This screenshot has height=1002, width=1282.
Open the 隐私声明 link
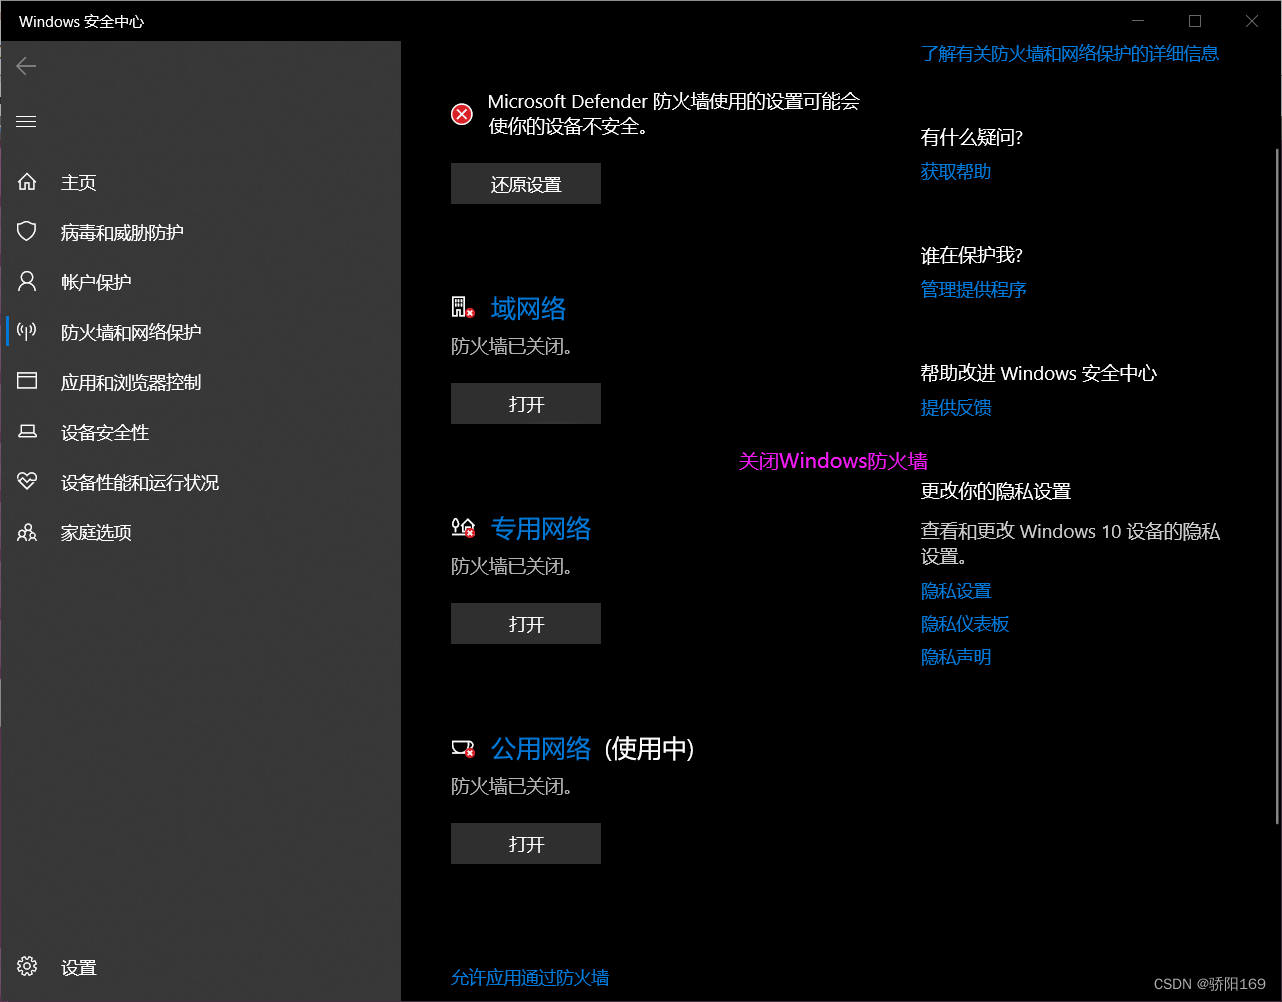point(956,657)
